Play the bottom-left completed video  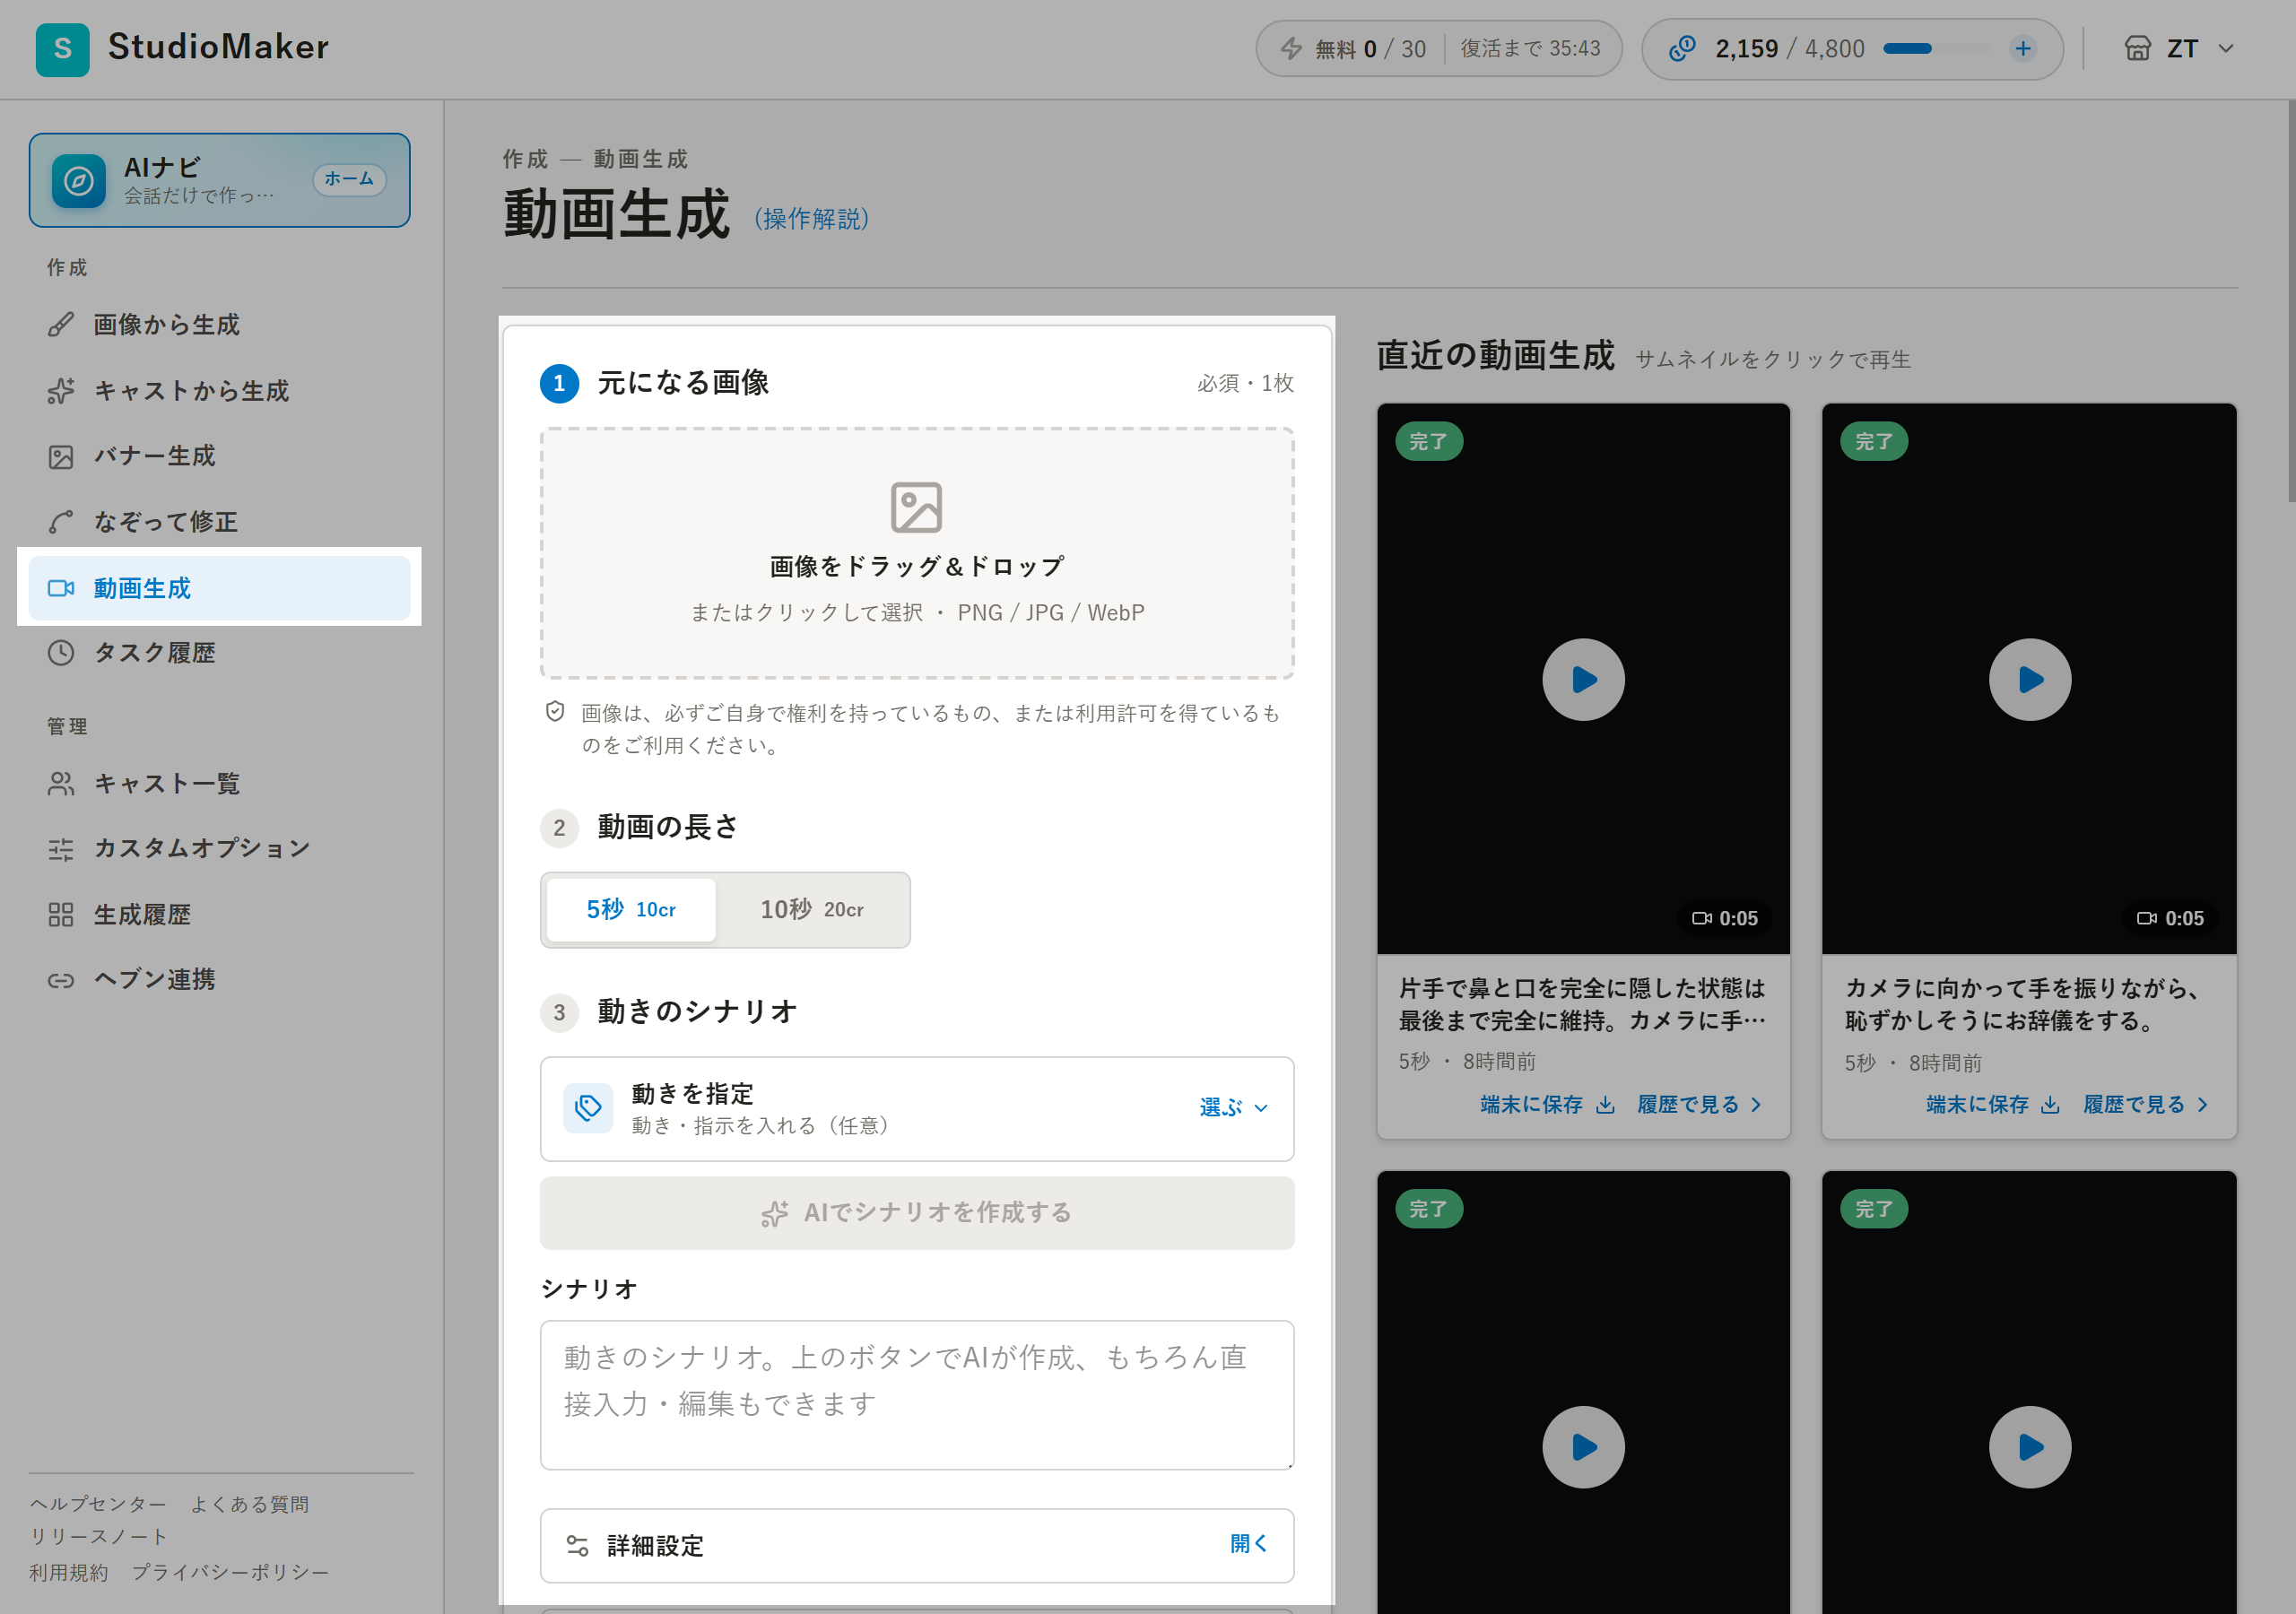(1583, 1448)
